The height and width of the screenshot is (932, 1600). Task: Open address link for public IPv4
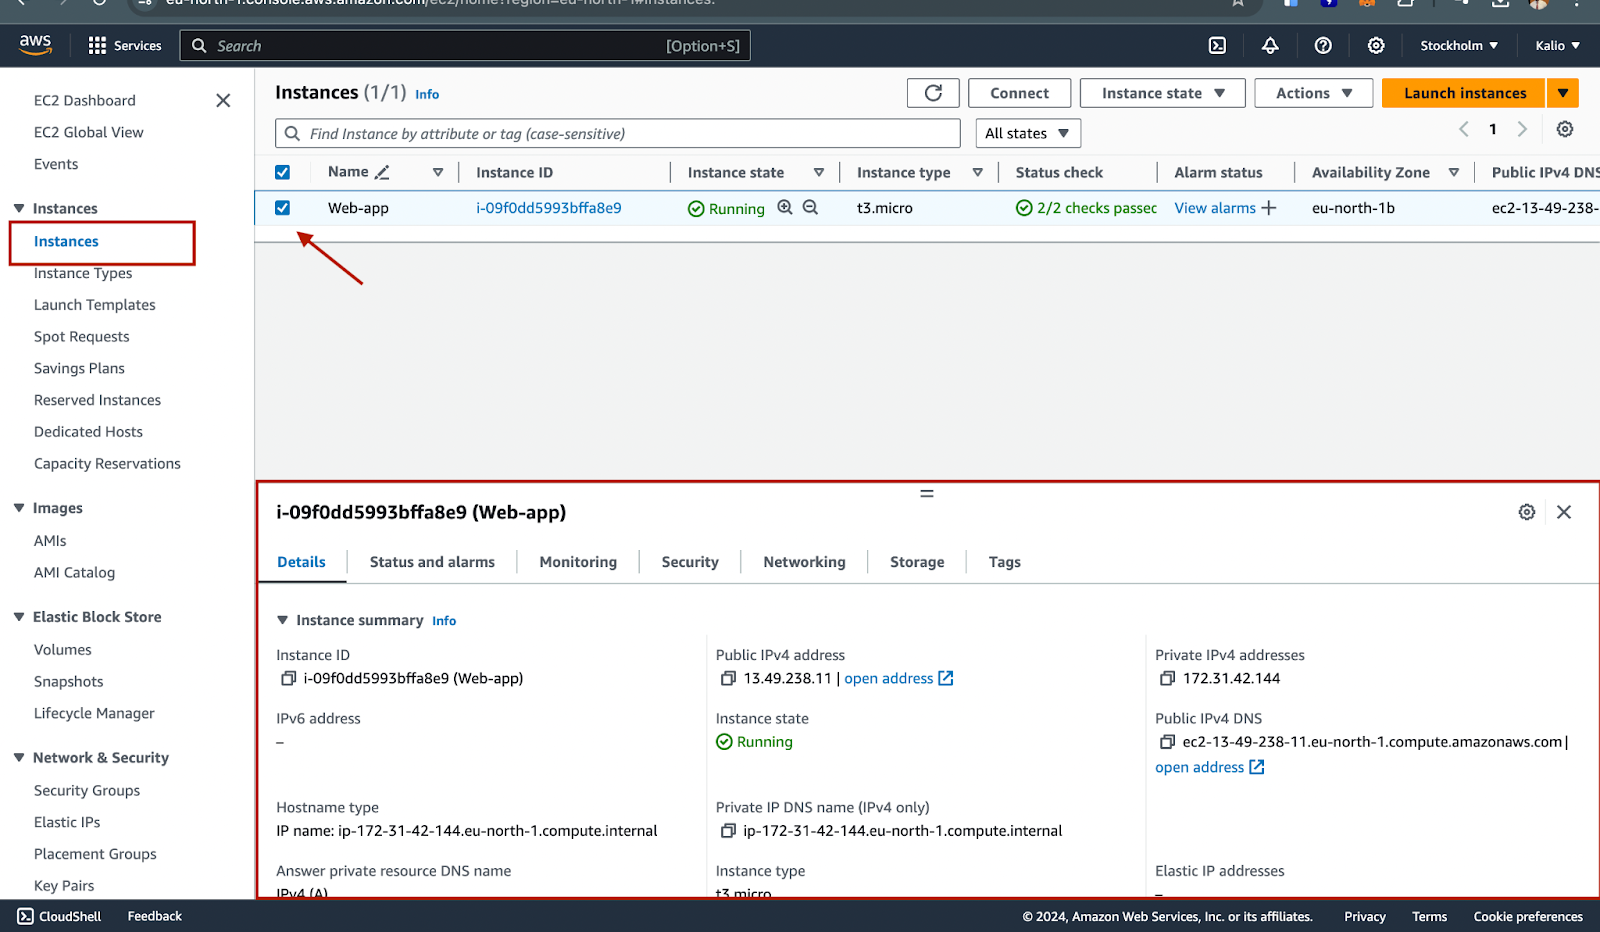[899, 678]
